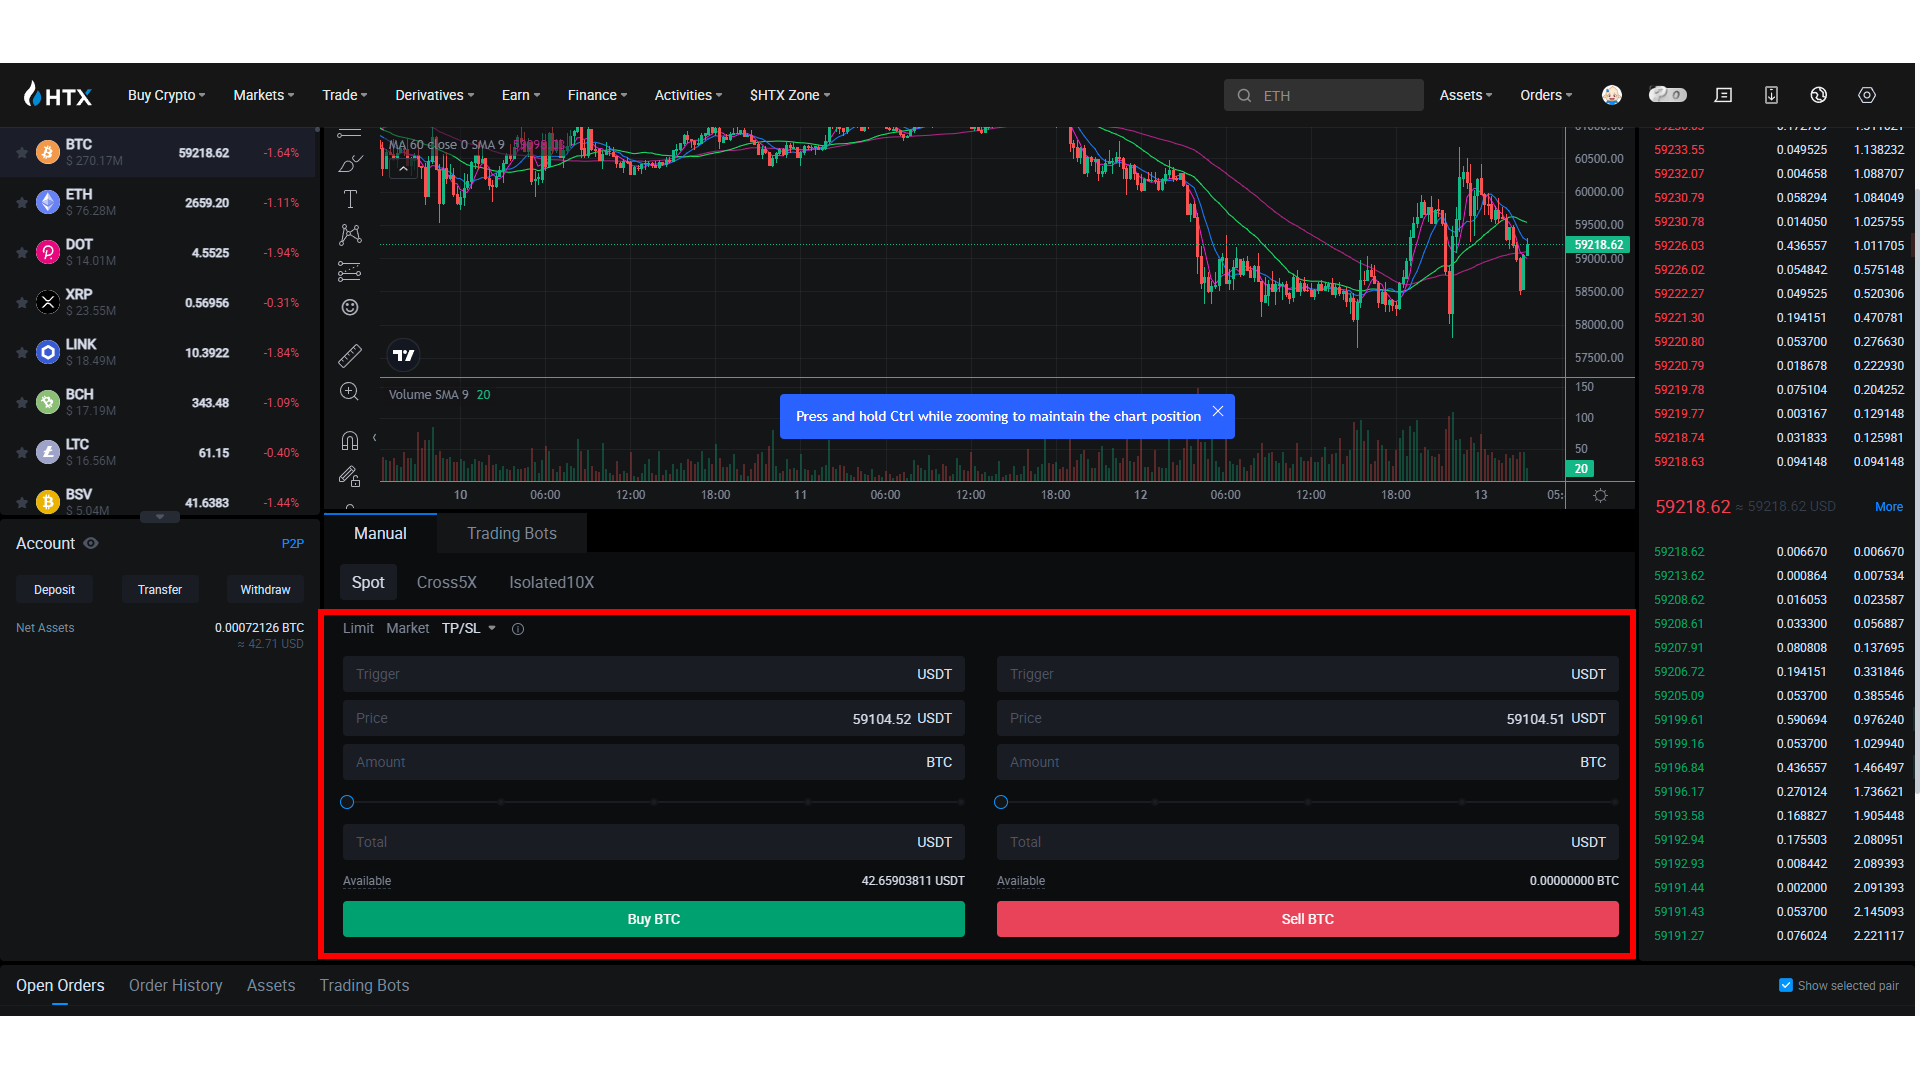Close the Ctrl zoom tip banner
Viewport: 1920px width, 1080px height.
coord(1218,411)
